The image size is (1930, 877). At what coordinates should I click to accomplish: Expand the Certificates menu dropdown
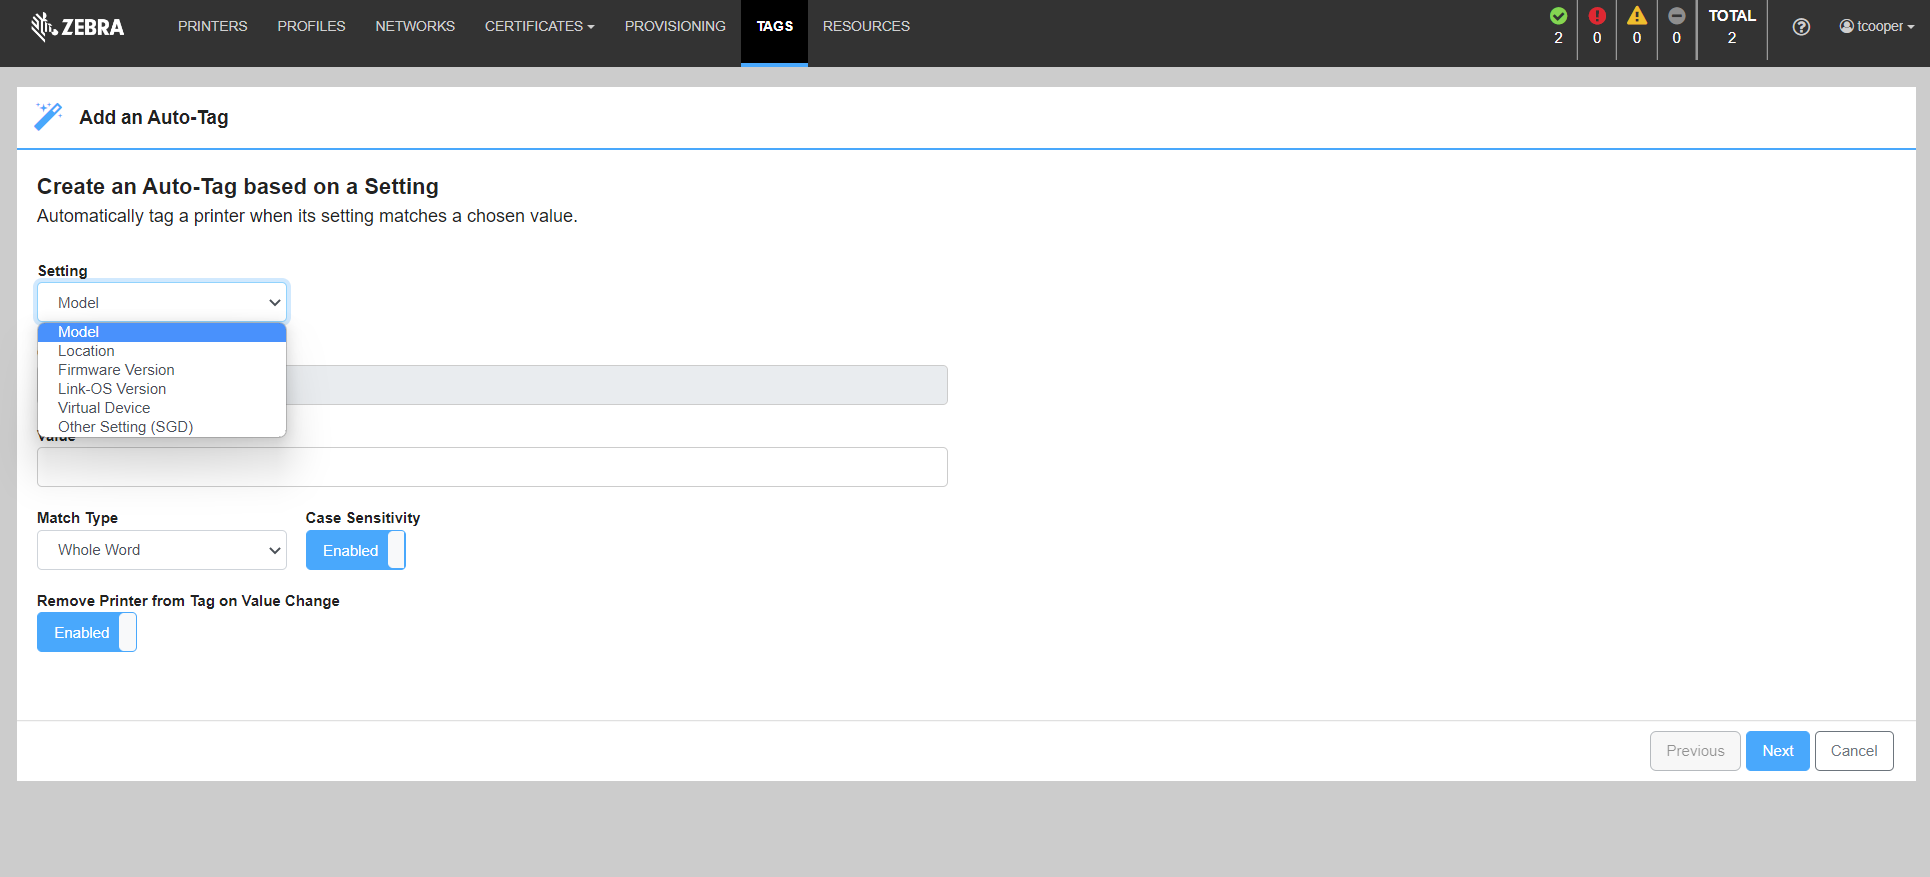click(x=539, y=26)
